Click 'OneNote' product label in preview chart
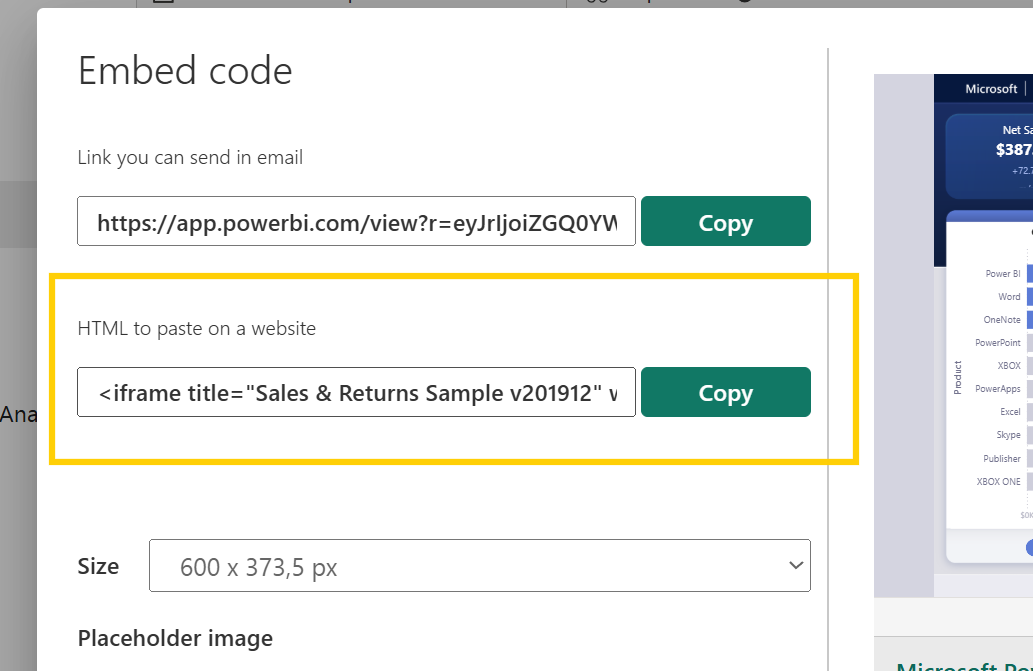 pos(1002,320)
